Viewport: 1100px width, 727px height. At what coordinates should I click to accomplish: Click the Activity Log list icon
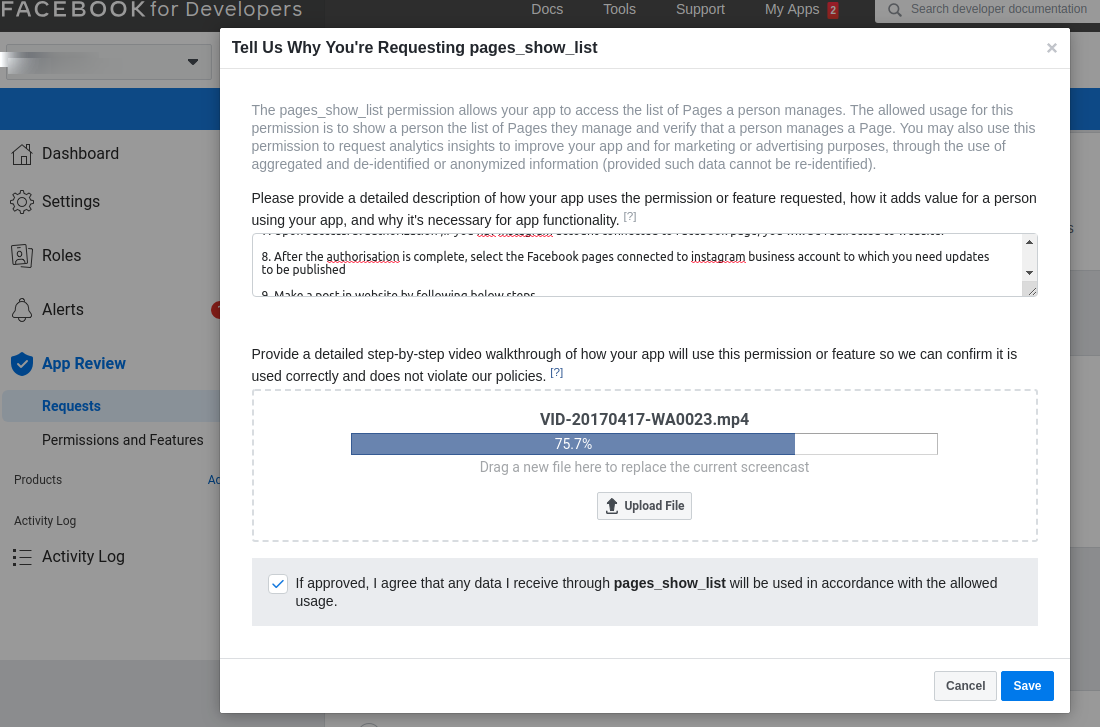point(21,557)
